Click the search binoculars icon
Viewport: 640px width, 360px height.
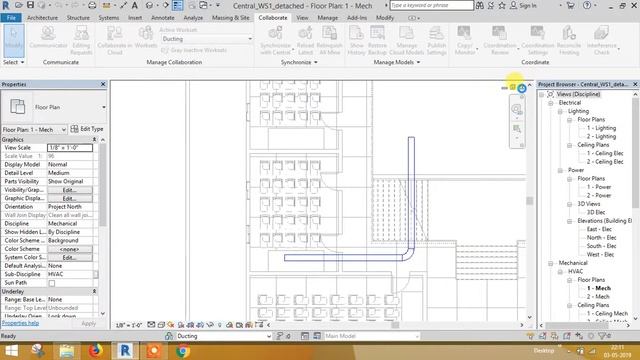(x=480, y=5)
